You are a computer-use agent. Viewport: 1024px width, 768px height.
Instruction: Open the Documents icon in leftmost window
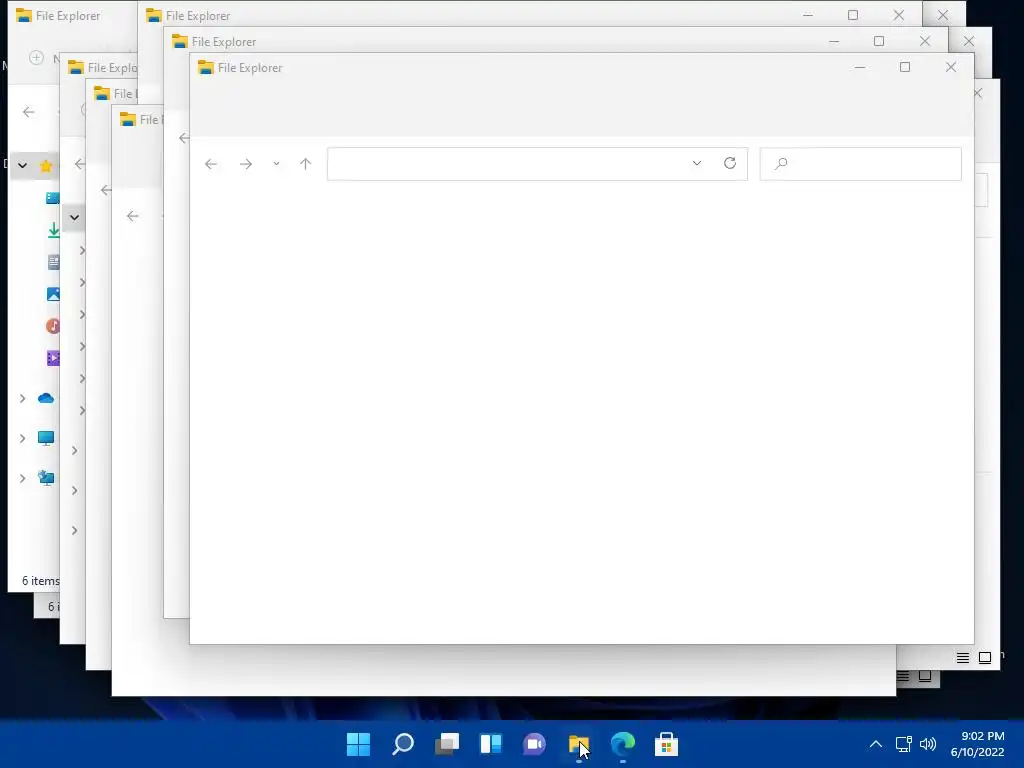[x=54, y=262]
